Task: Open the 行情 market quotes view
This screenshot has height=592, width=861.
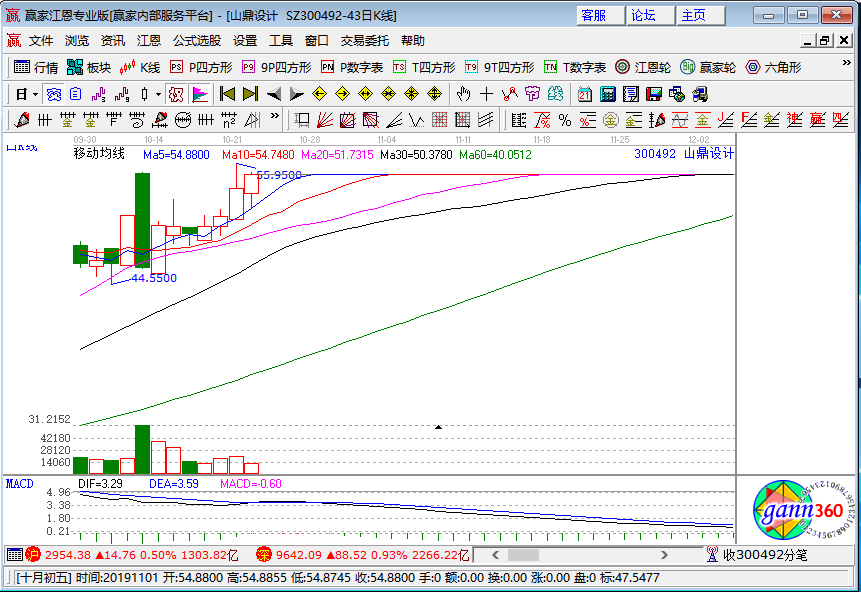Action: click(x=36, y=67)
